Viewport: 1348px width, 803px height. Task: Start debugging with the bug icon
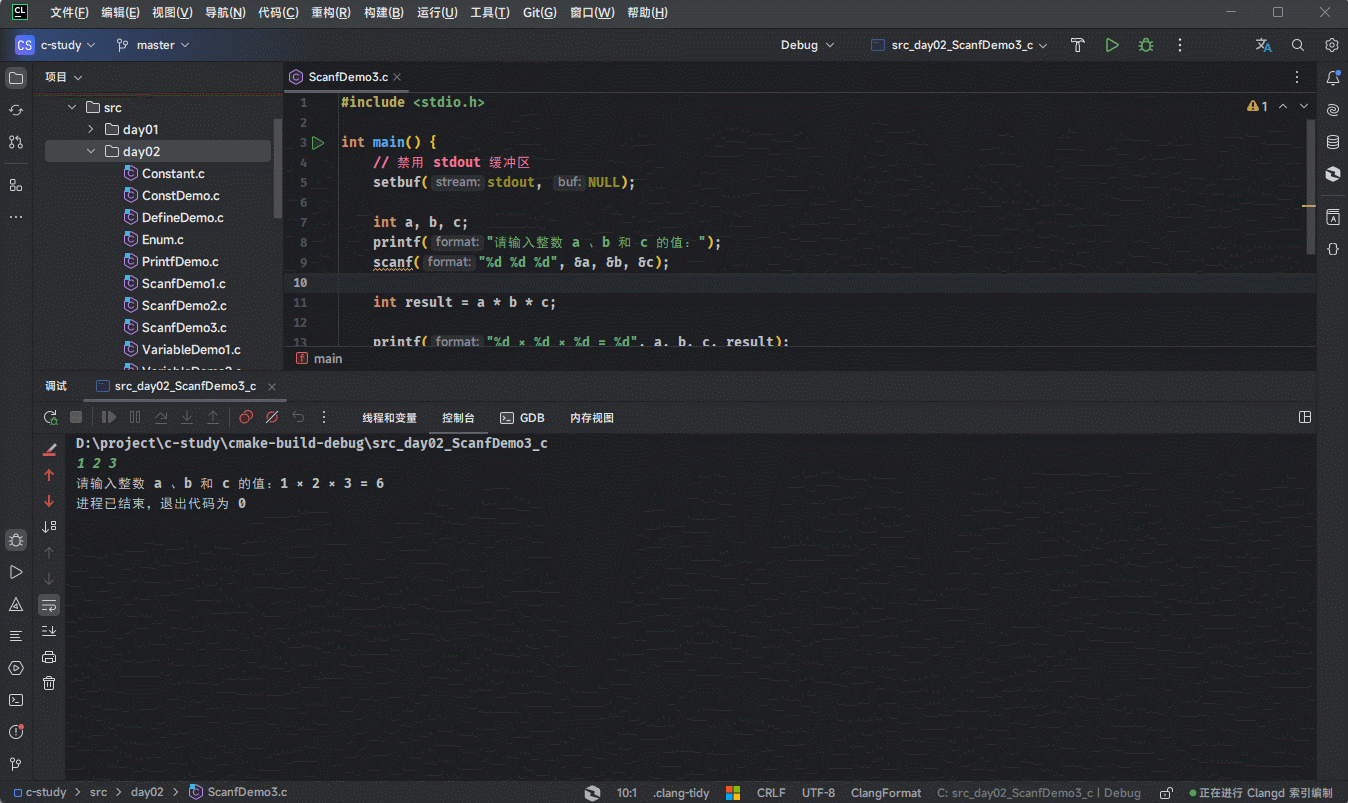pos(1145,45)
